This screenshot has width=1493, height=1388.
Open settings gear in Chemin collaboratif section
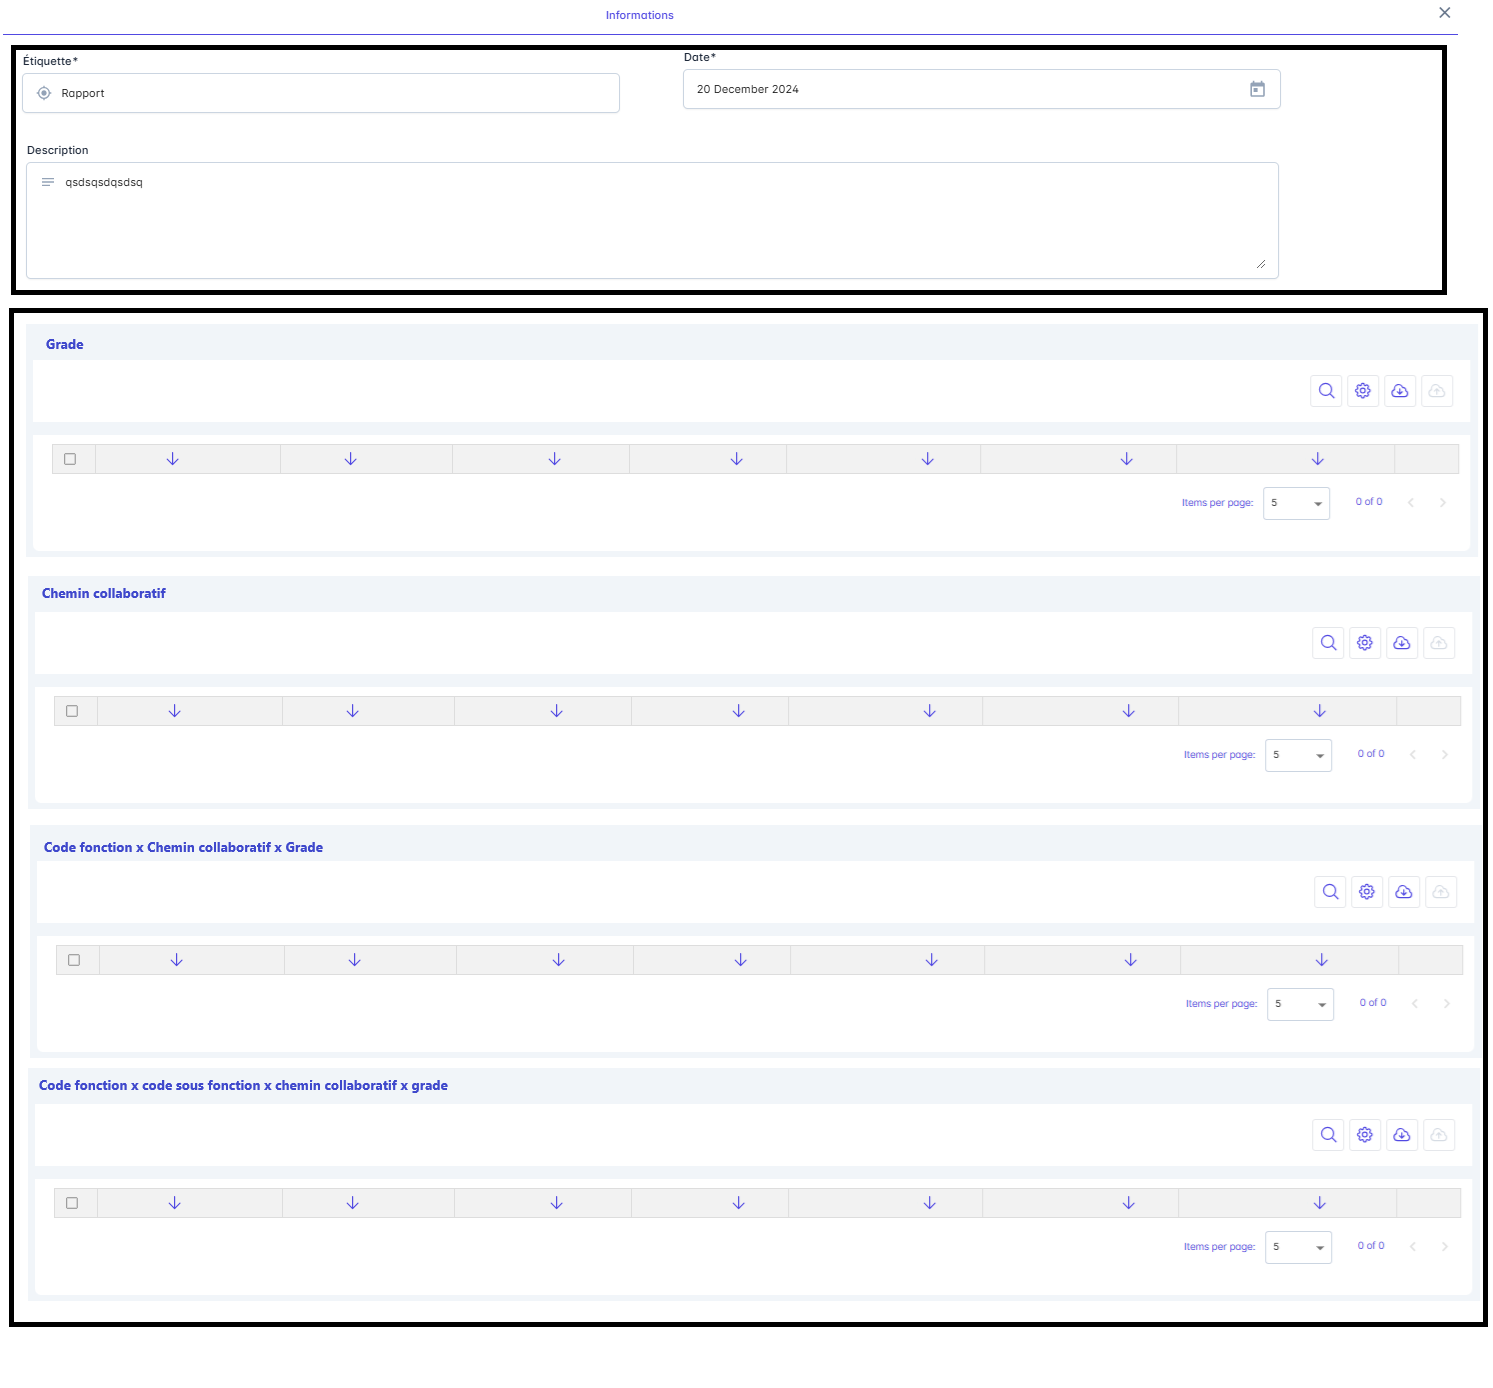tap(1365, 643)
